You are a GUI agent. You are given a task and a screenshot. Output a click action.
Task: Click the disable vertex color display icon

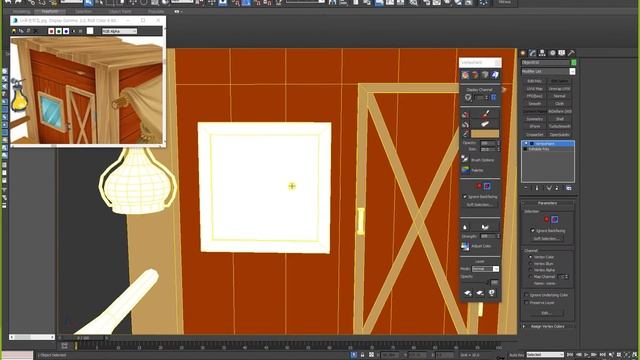tap(485, 75)
